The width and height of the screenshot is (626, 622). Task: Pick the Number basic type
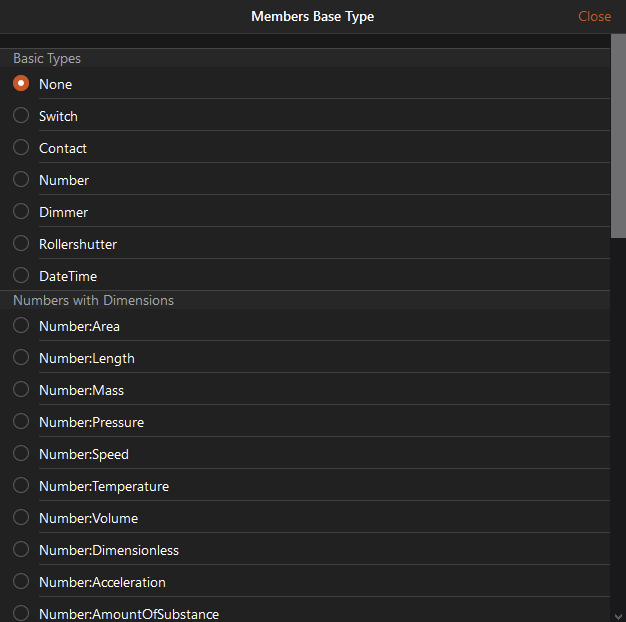(21, 180)
